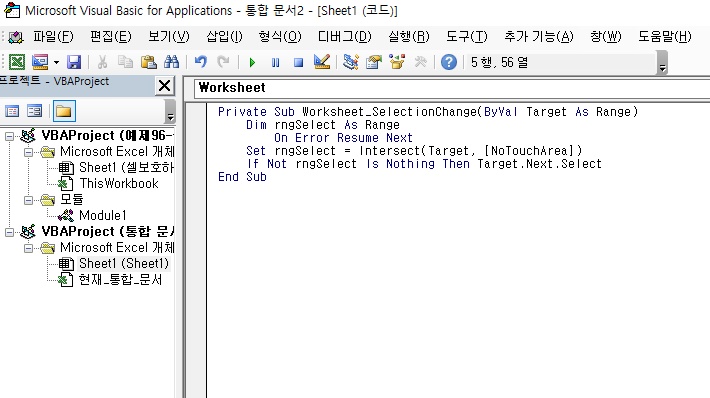The height and width of the screenshot is (398, 710).
Task: Click the Copy toolbar icon
Action: coord(125,62)
